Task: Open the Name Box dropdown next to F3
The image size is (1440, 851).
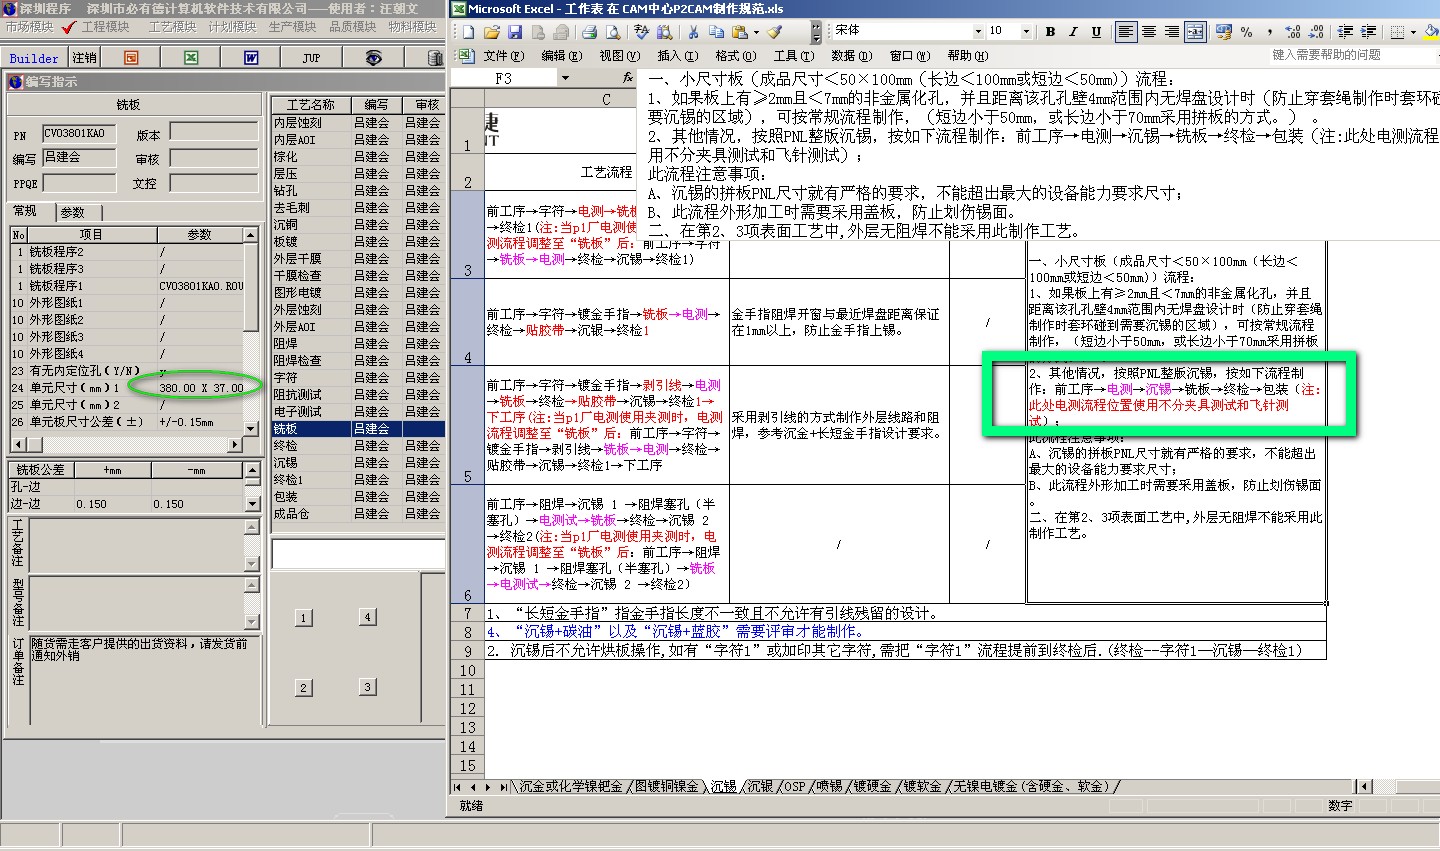Action: point(565,77)
